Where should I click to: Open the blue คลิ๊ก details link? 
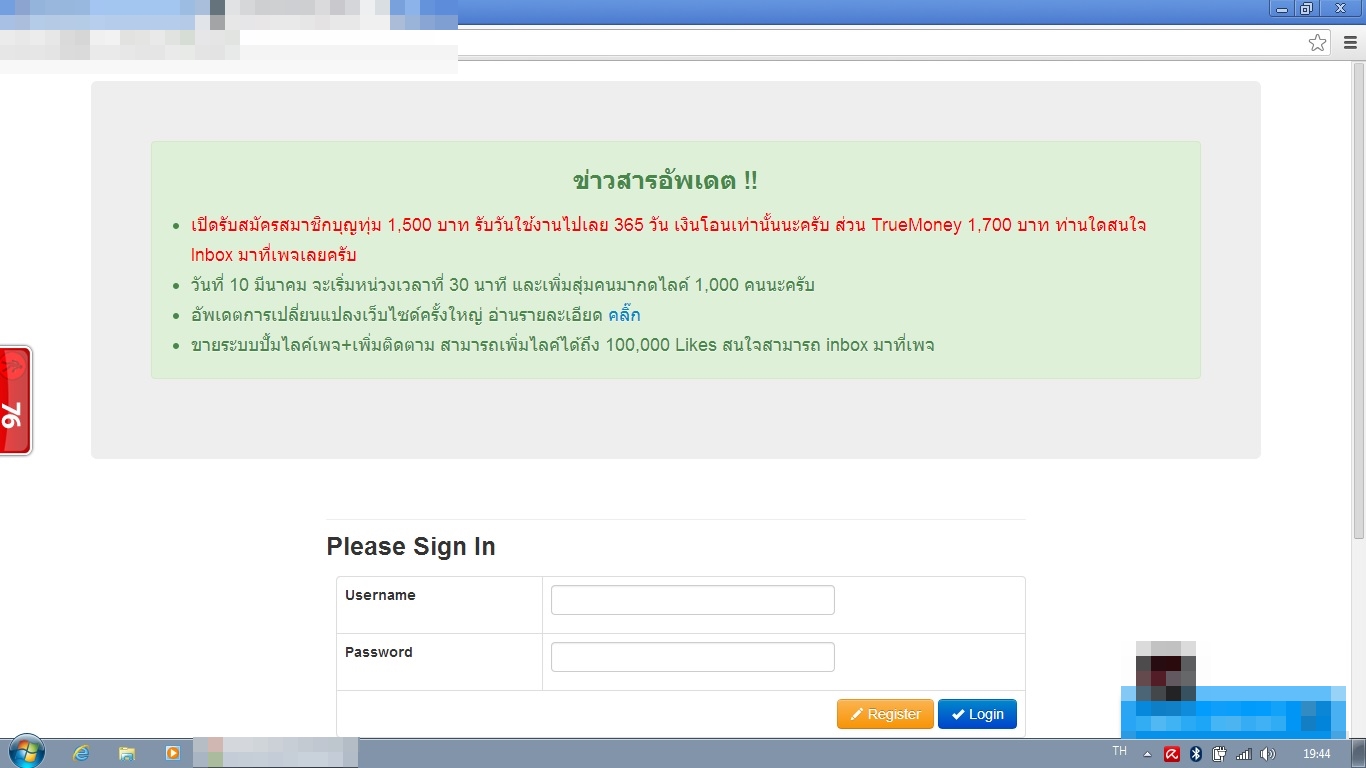coord(624,315)
